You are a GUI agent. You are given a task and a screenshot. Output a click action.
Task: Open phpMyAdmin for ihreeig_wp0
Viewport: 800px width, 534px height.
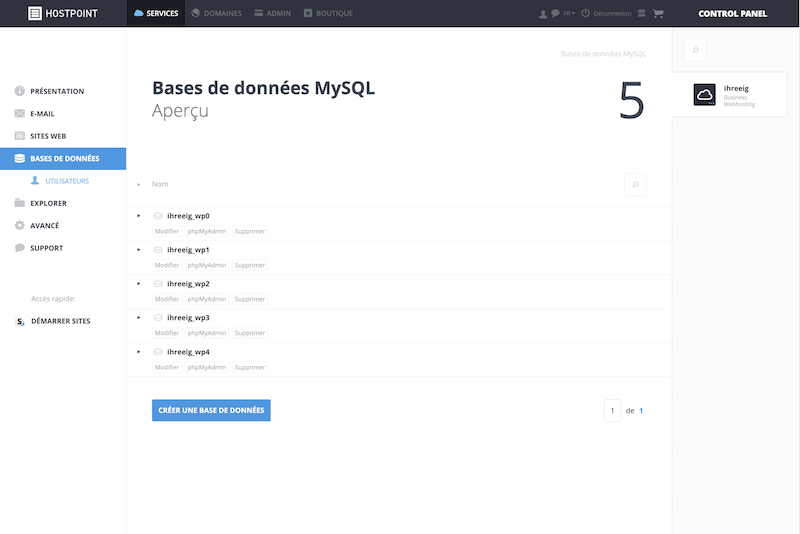207,232
